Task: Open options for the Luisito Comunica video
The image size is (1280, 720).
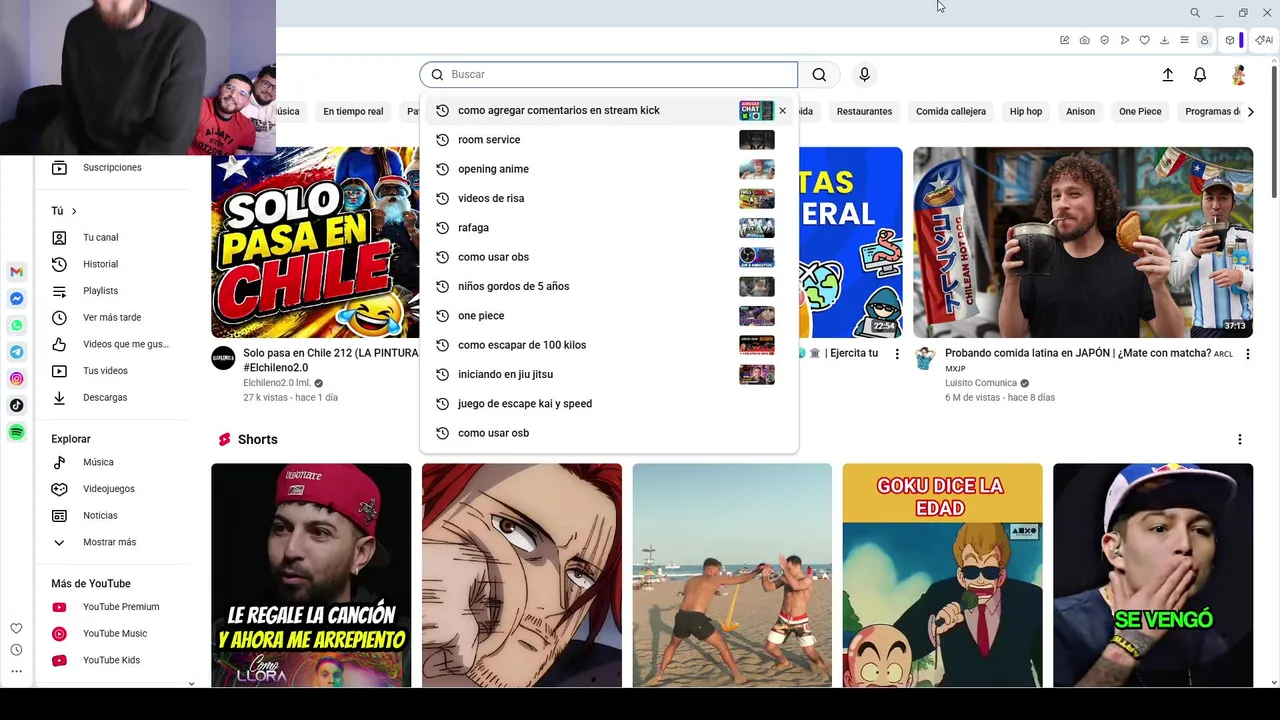Action: coord(1247,354)
